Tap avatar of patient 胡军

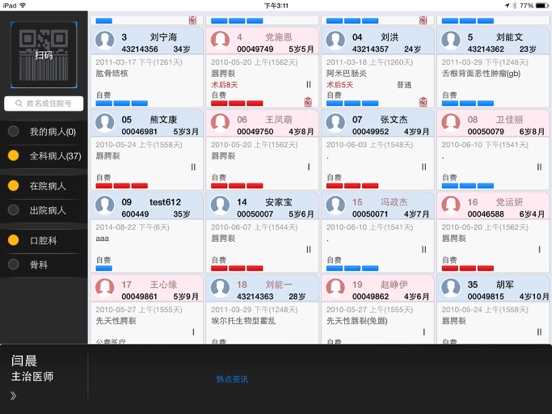click(451, 288)
